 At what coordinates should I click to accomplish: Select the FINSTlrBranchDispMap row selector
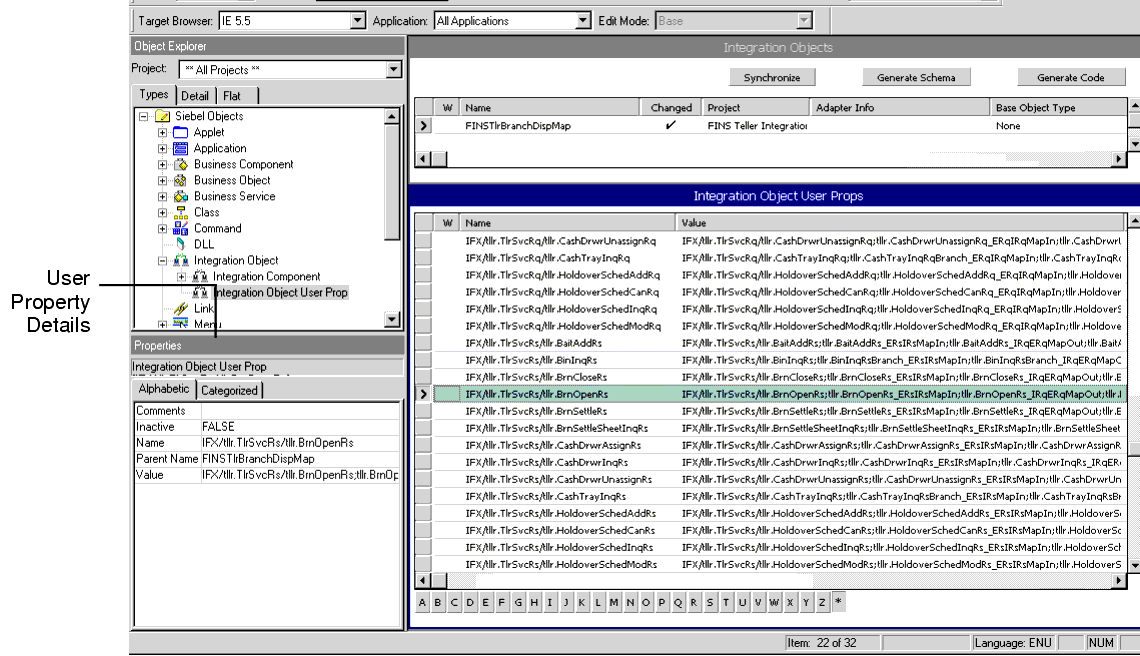[x=424, y=126]
